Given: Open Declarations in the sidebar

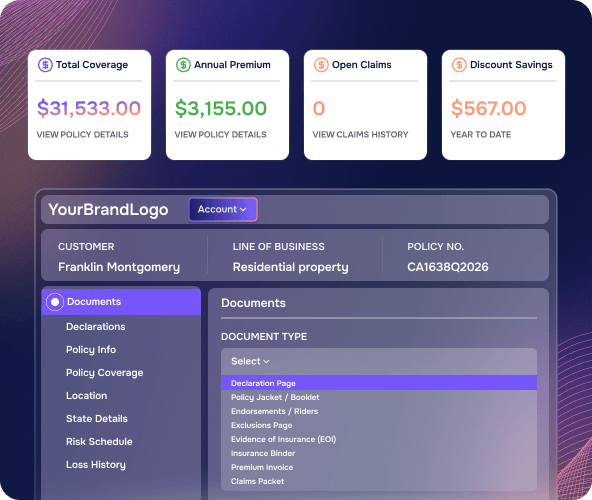Looking at the screenshot, I should 96,327.
